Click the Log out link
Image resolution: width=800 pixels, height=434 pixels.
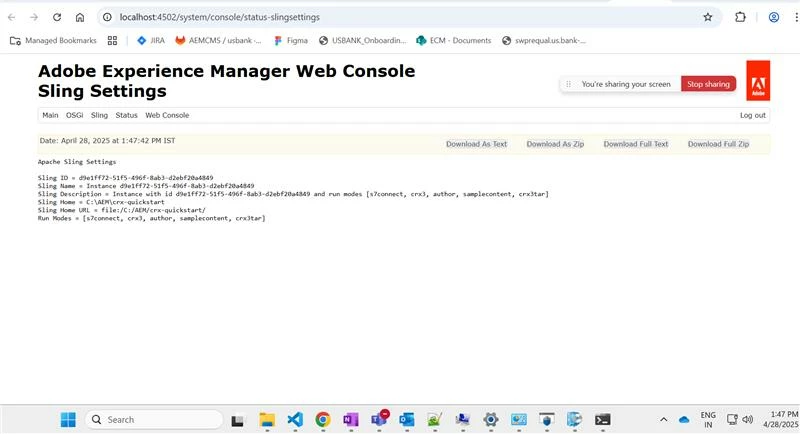(753, 115)
